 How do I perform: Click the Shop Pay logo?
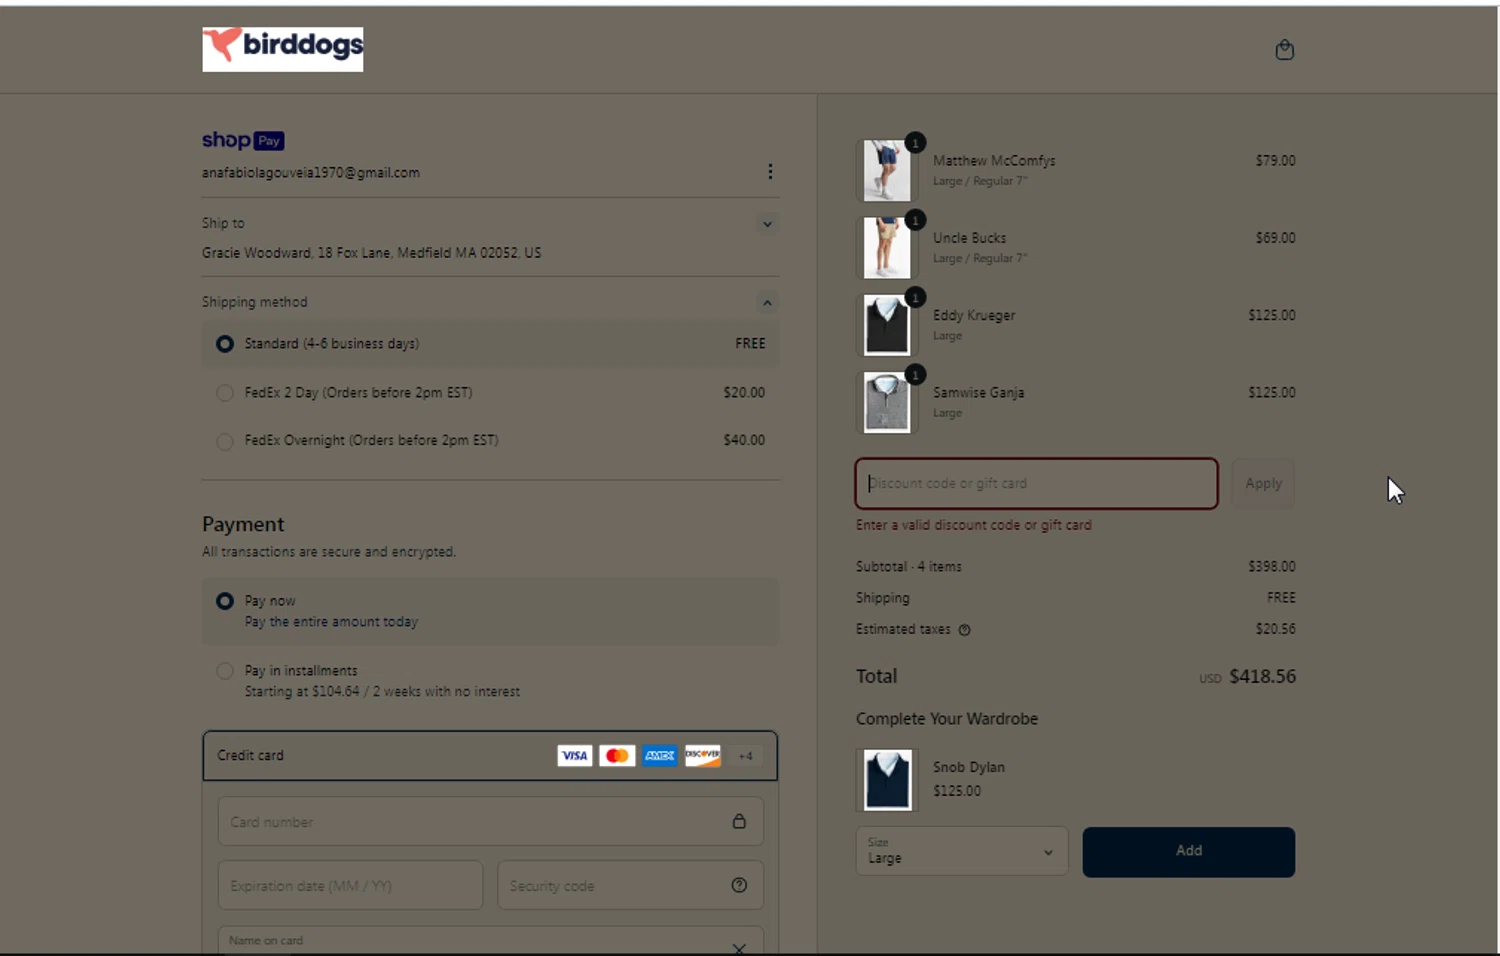(243, 141)
